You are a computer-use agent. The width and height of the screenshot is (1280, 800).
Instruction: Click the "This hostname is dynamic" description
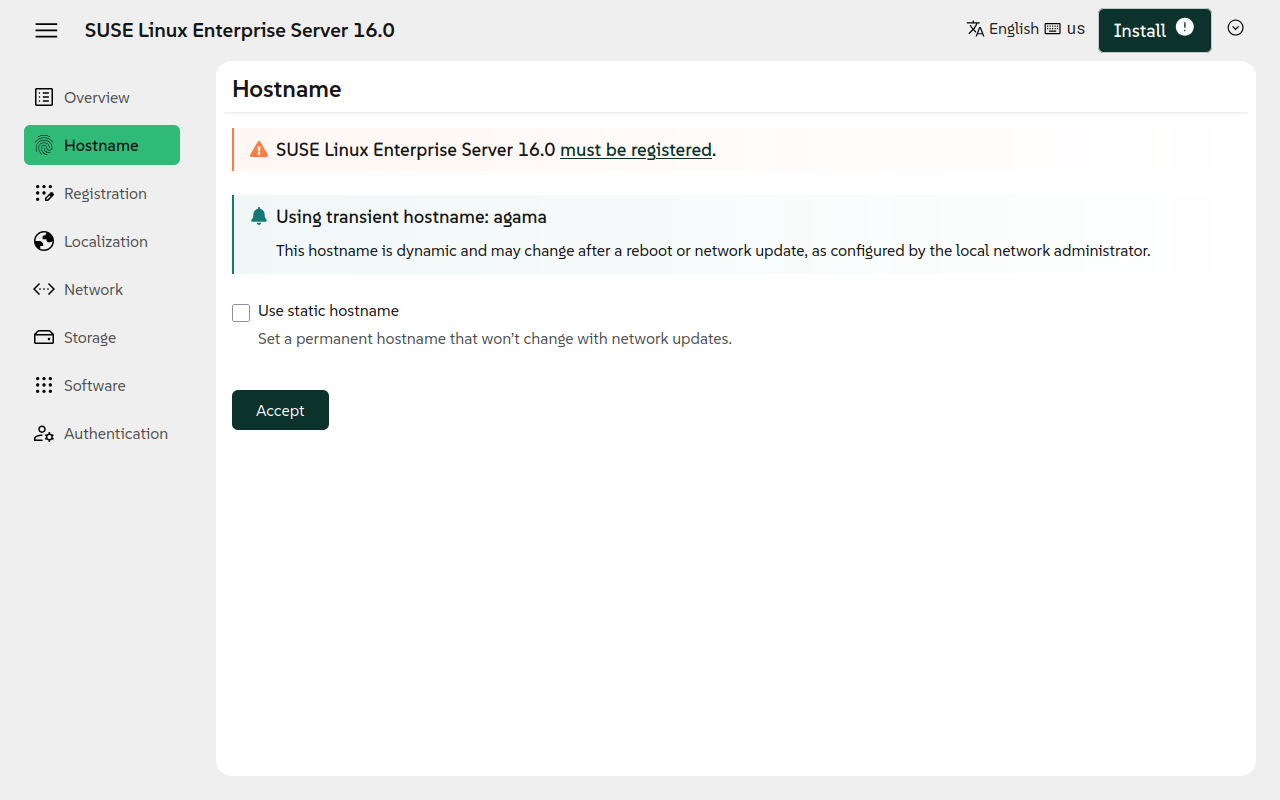pyautogui.click(x=713, y=251)
